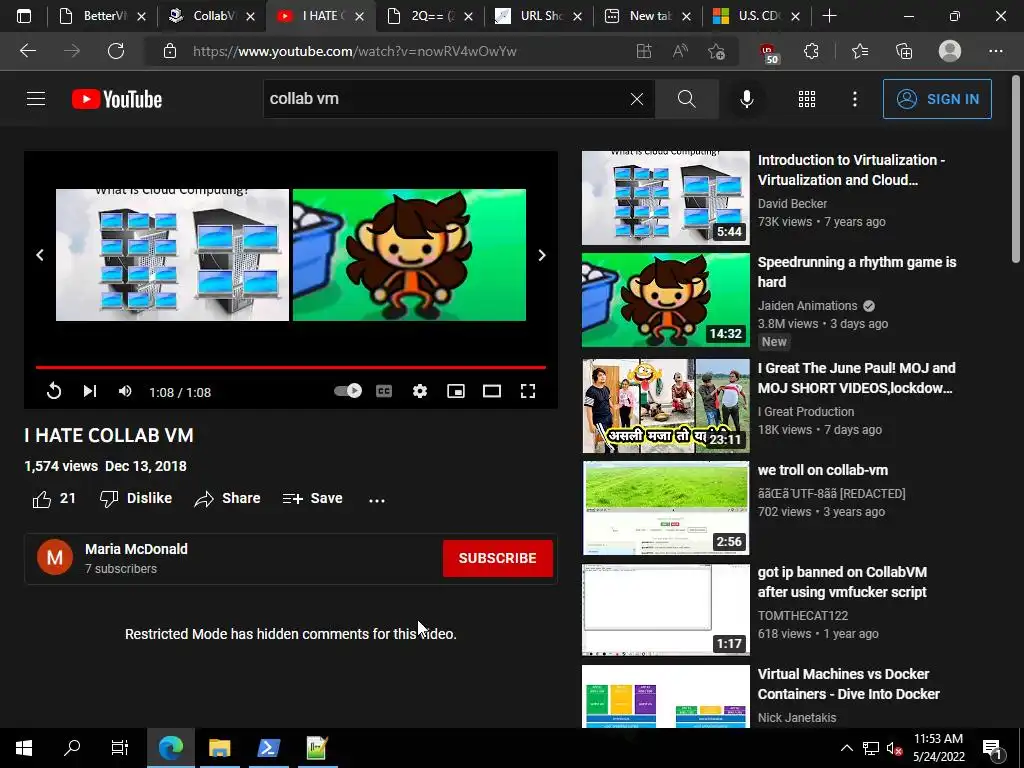1024x768 pixels.
Task: Open the monkey end-screen suggested video
Action: pyautogui.click(x=409, y=255)
